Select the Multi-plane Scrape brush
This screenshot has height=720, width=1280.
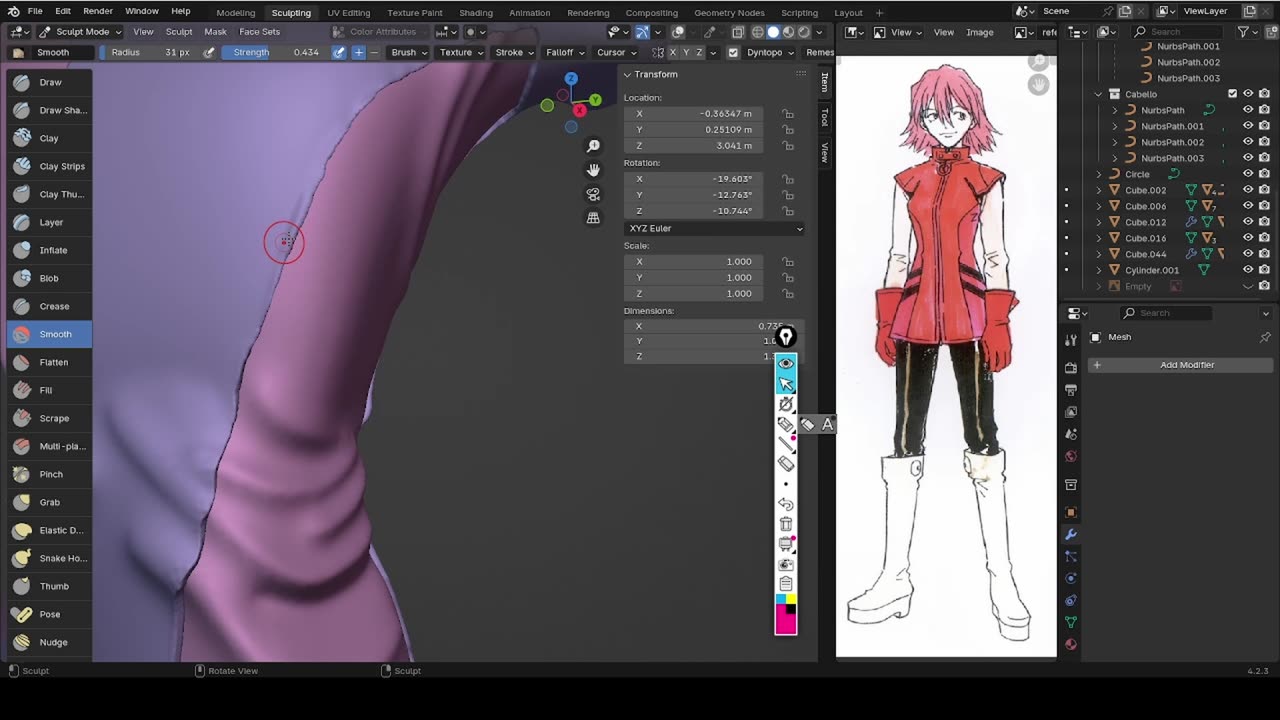click(x=49, y=446)
